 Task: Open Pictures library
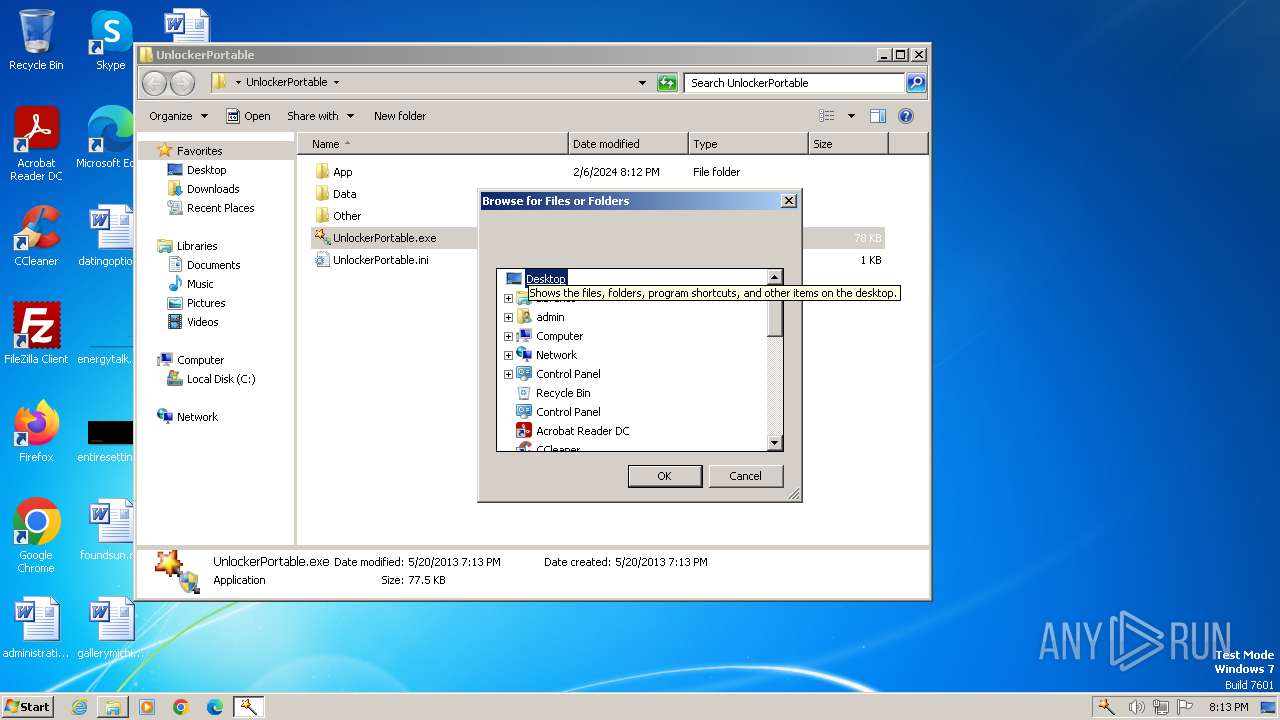click(206, 303)
